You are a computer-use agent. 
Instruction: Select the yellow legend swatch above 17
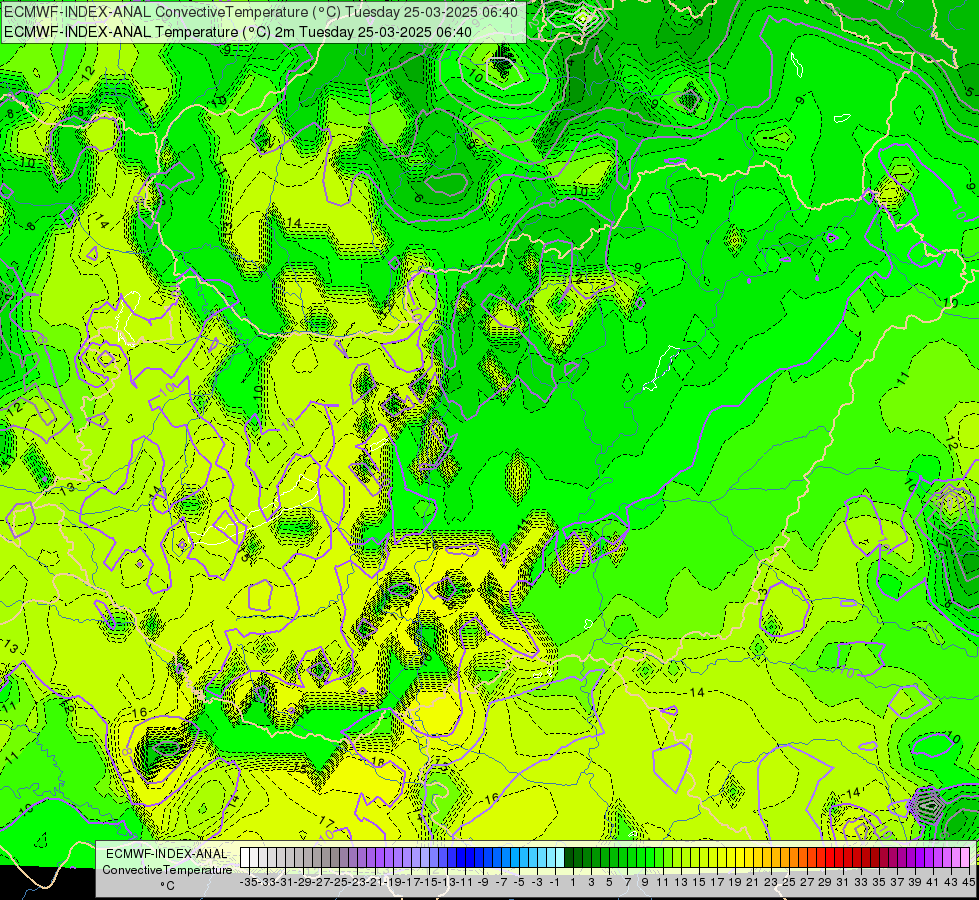click(713, 857)
